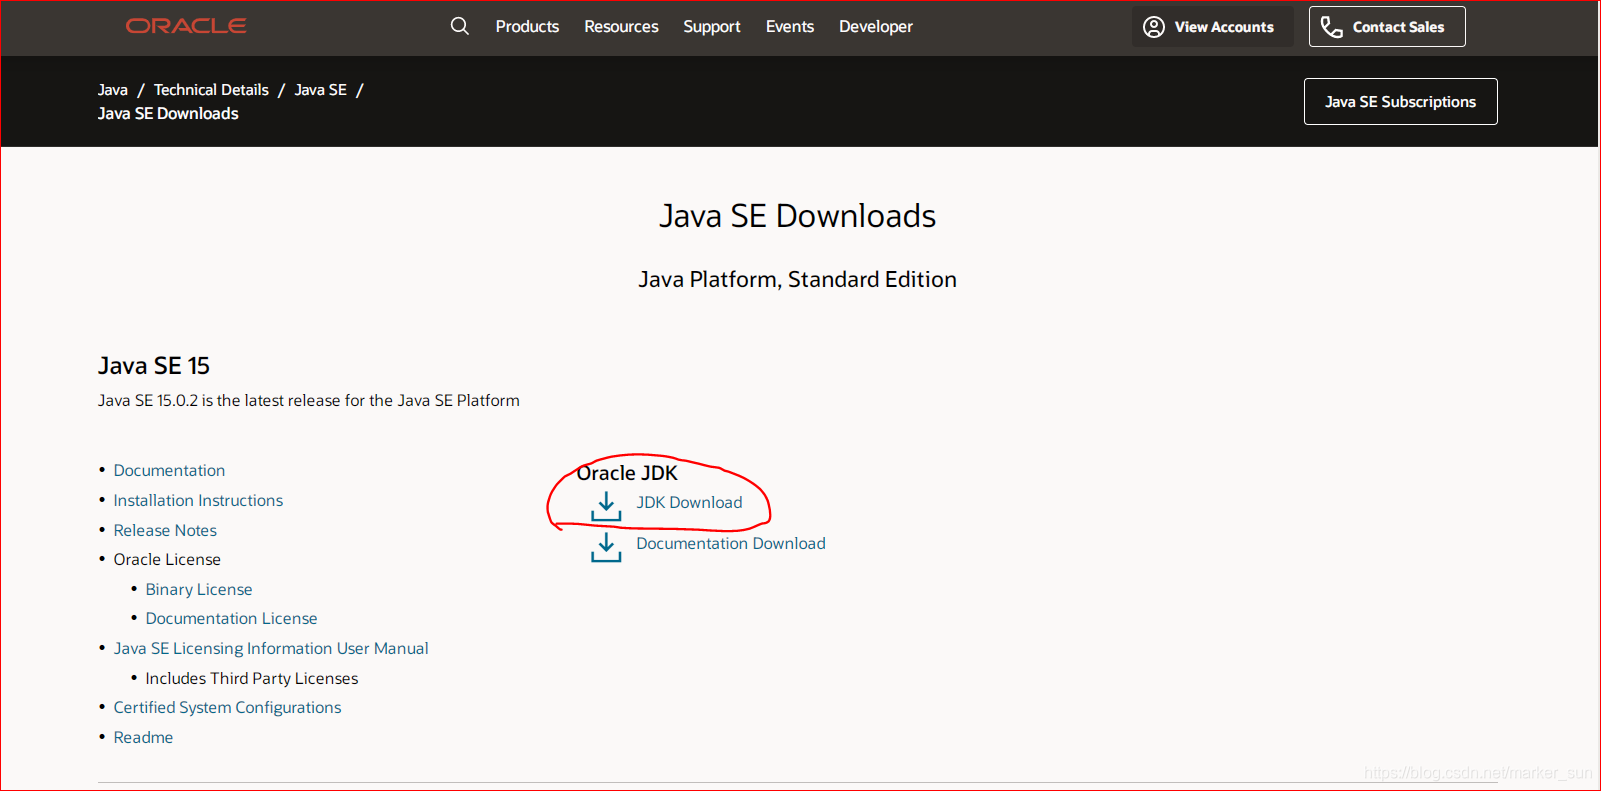1601x791 pixels.
Task: Click Java SE Downloads breadcrumb text
Action: pyautogui.click(x=168, y=114)
